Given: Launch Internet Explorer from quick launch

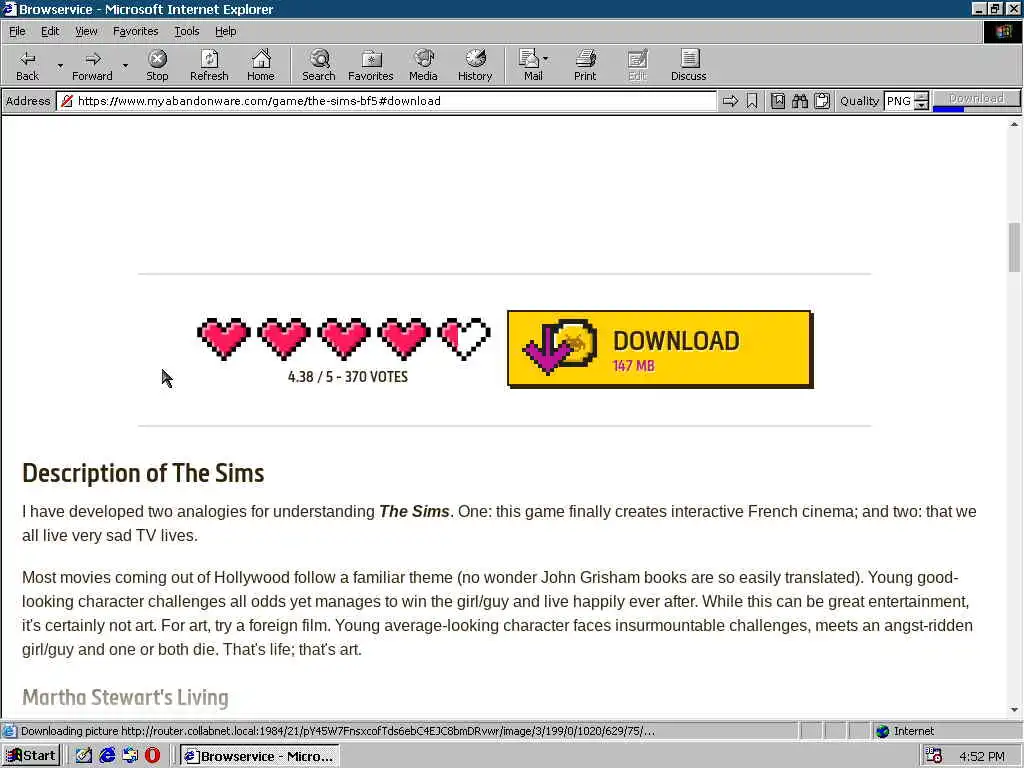Looking at the screenshot, I should (x=107, y=756).
